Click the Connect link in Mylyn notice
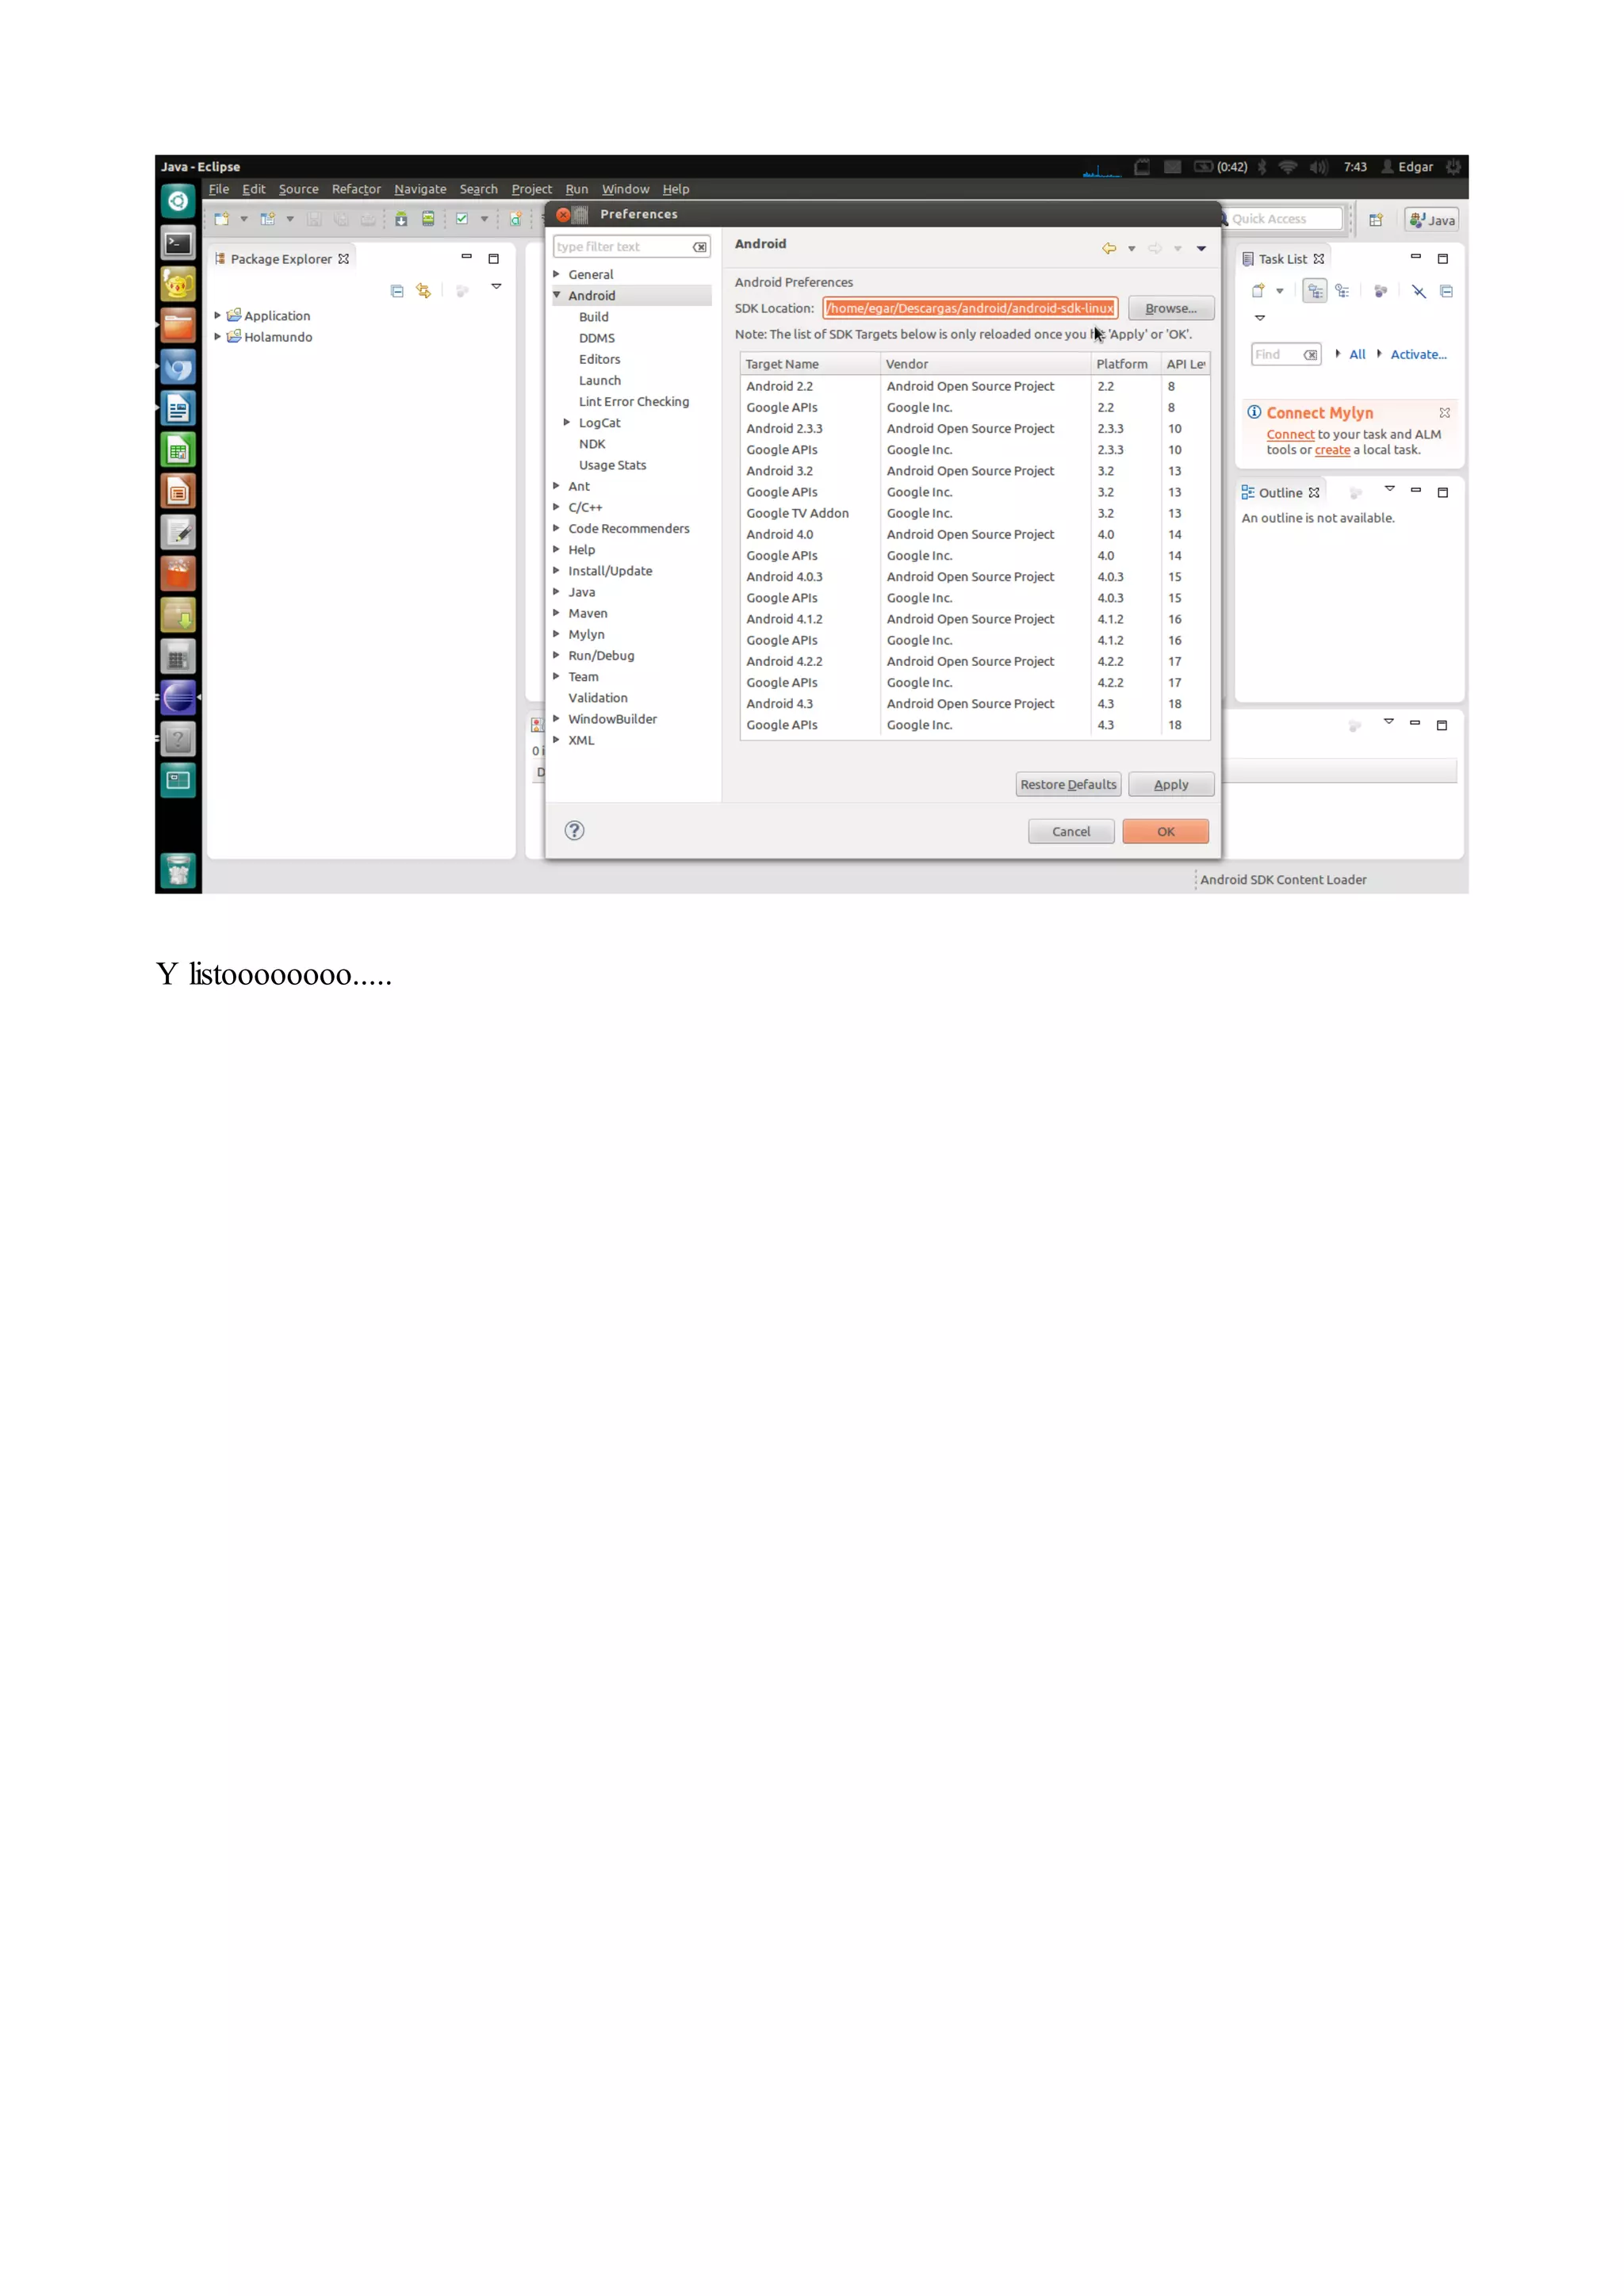 tap(1290, 434)
